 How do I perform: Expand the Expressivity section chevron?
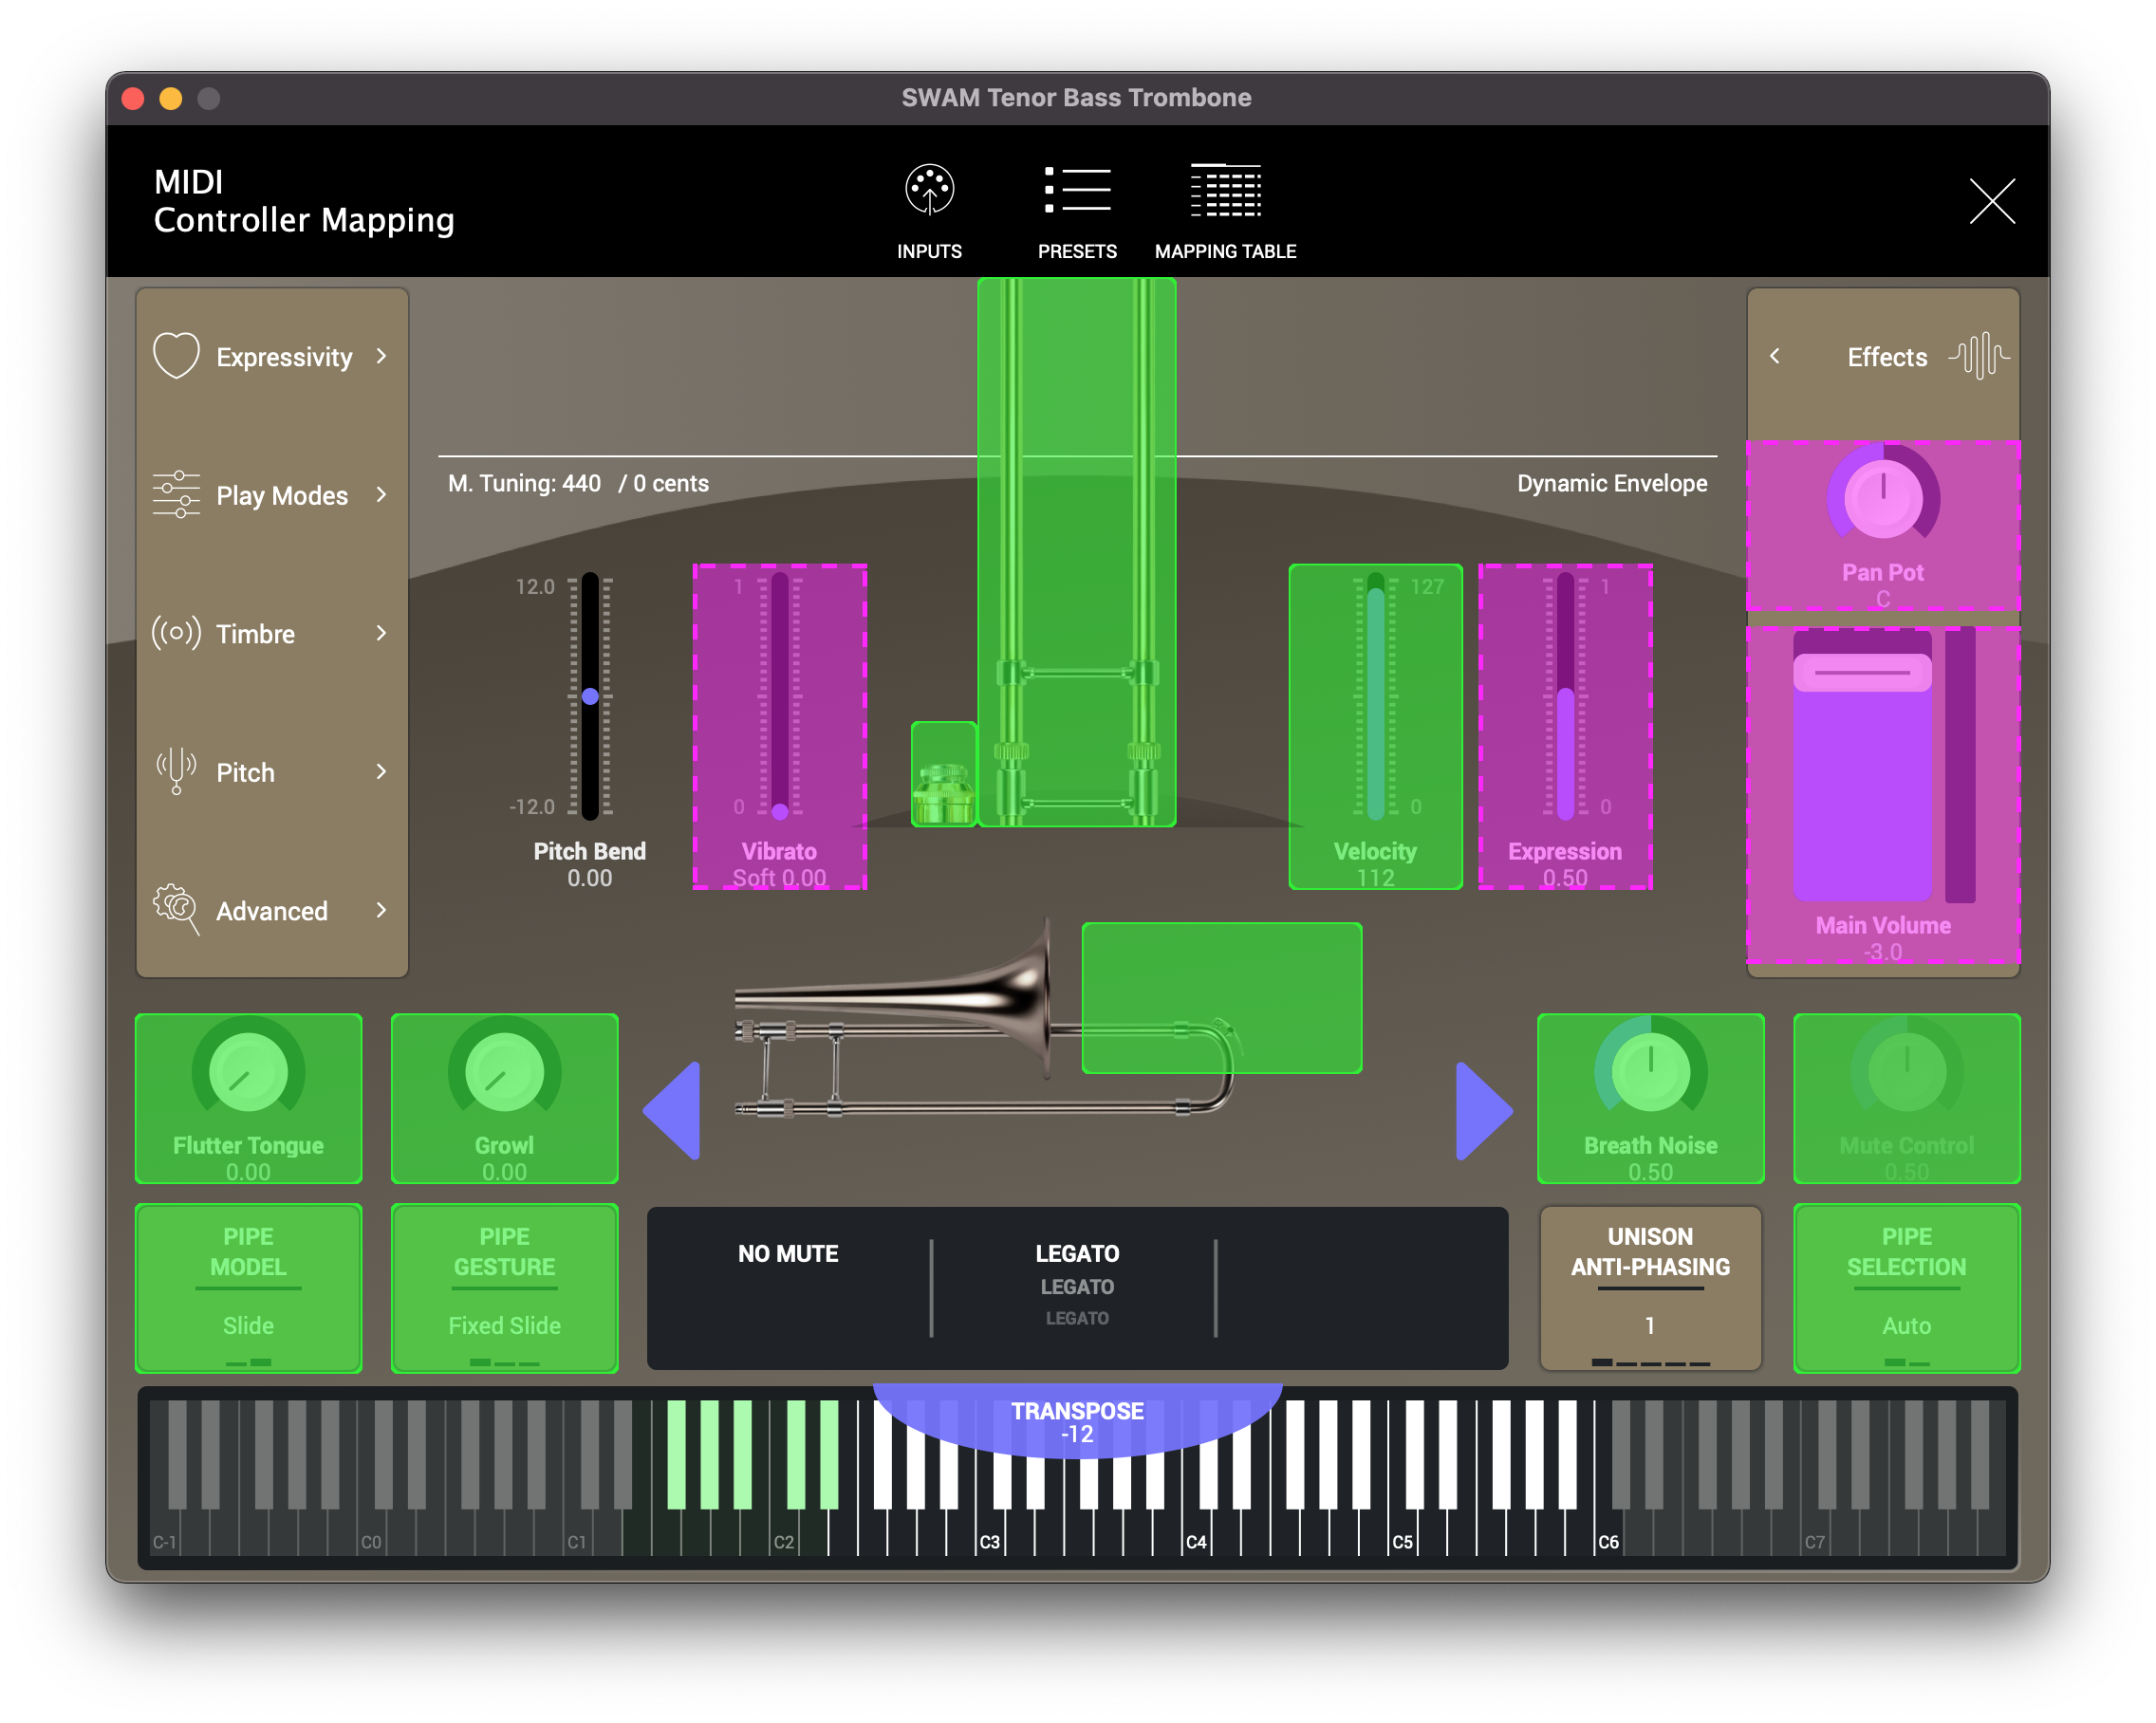[x=381, y=356]
